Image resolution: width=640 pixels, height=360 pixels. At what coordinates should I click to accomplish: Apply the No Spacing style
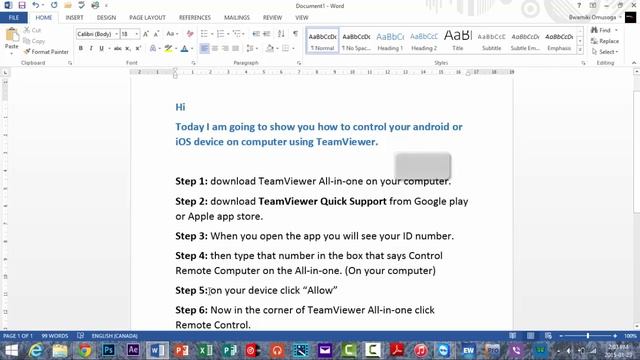click(x=356, y=41)
